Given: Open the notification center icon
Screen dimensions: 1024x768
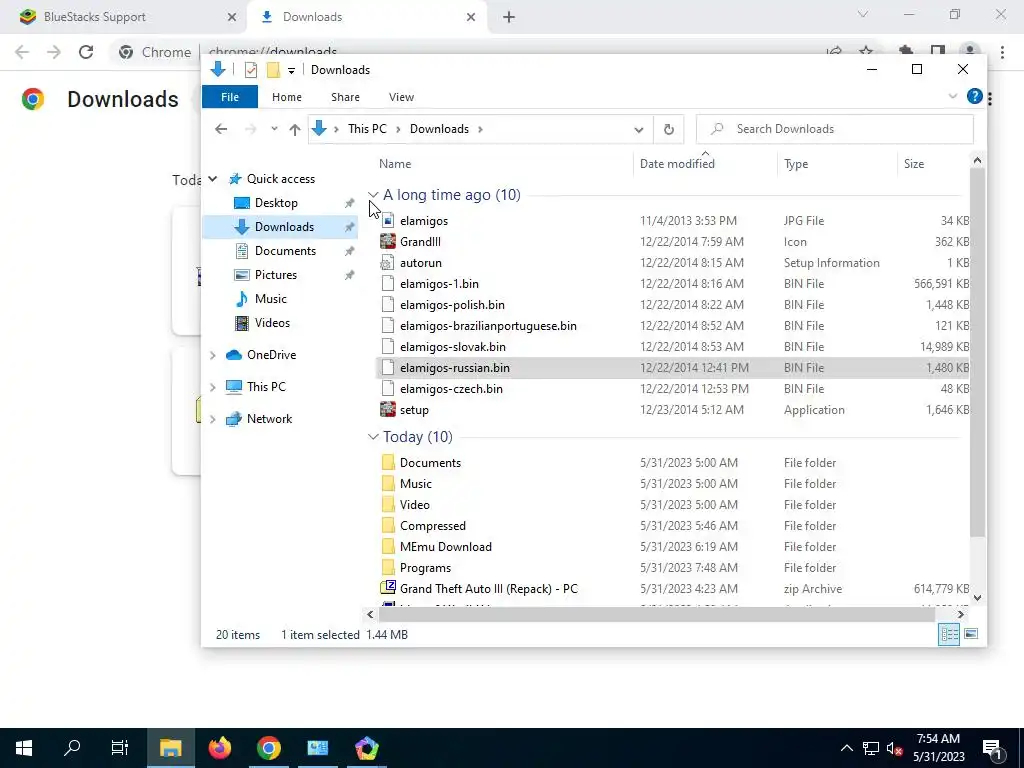Looking at the screenshot, I should click(992, 748).
